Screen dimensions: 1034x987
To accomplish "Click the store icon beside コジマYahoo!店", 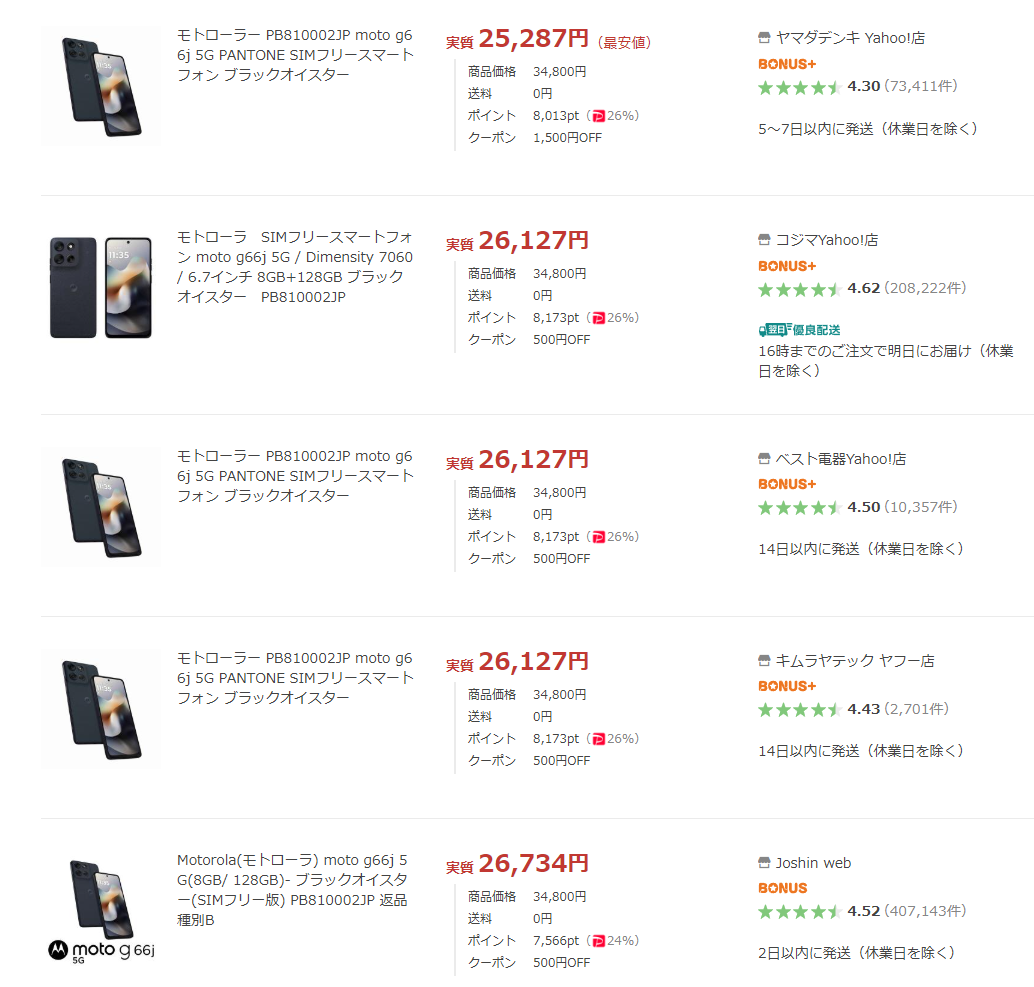I will click(765, 240).
